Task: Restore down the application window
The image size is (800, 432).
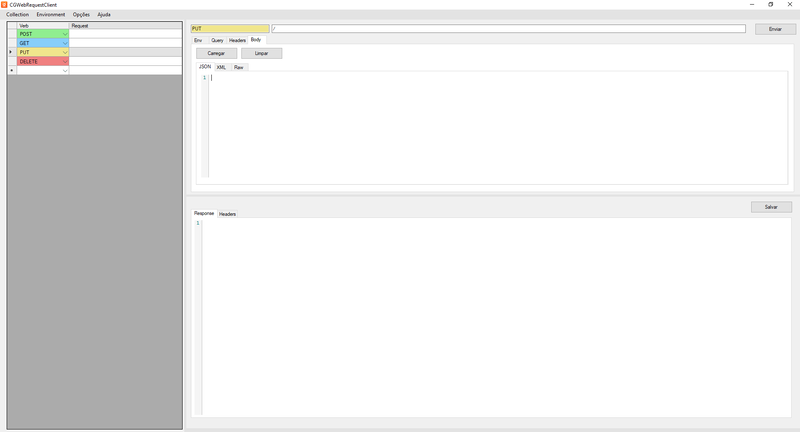Action: point(770,5)
